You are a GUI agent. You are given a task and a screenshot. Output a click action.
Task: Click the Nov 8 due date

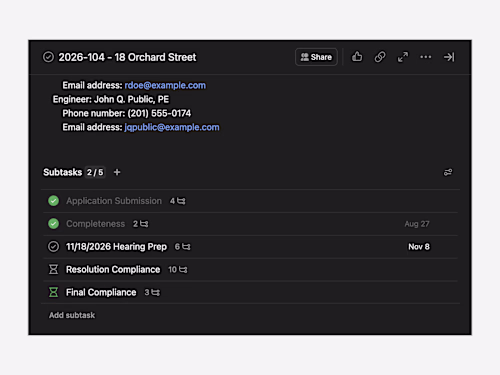pos(419,247)
